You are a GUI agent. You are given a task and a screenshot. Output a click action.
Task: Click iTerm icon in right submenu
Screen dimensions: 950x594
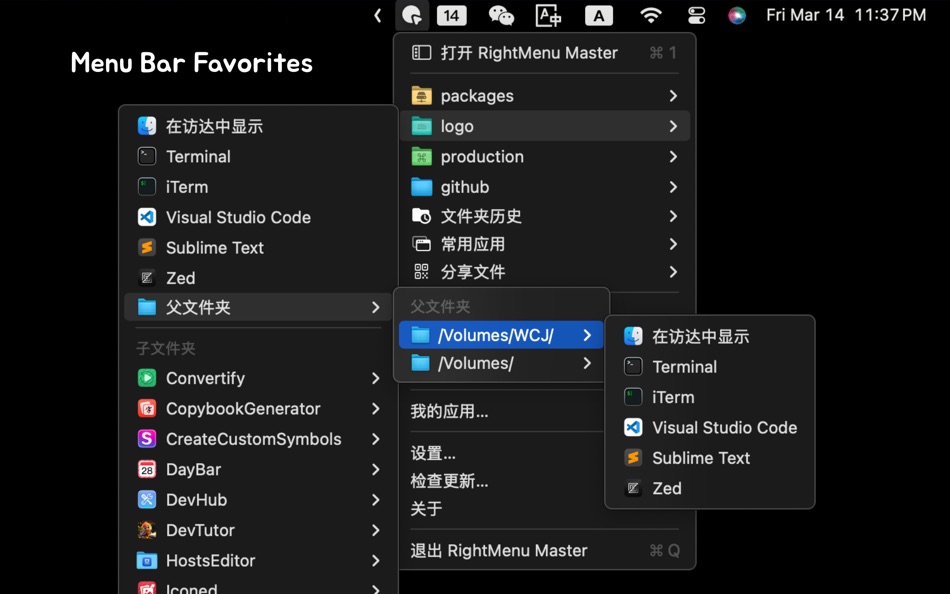tap(633, 397)
